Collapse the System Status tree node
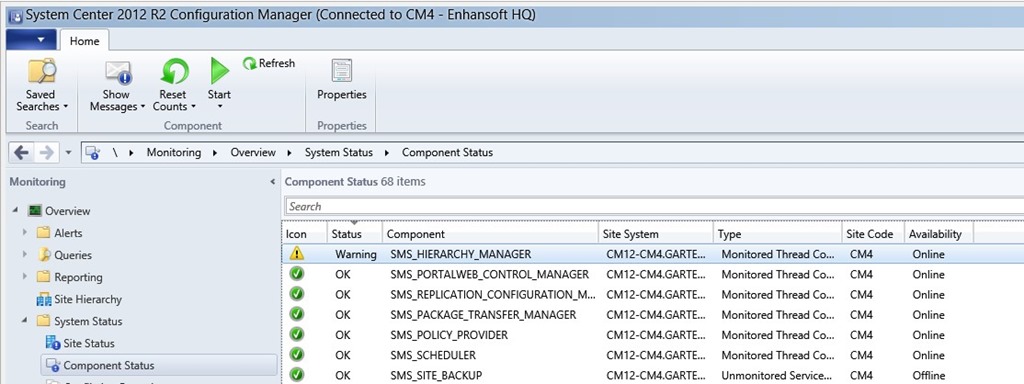 pos(25,321)
